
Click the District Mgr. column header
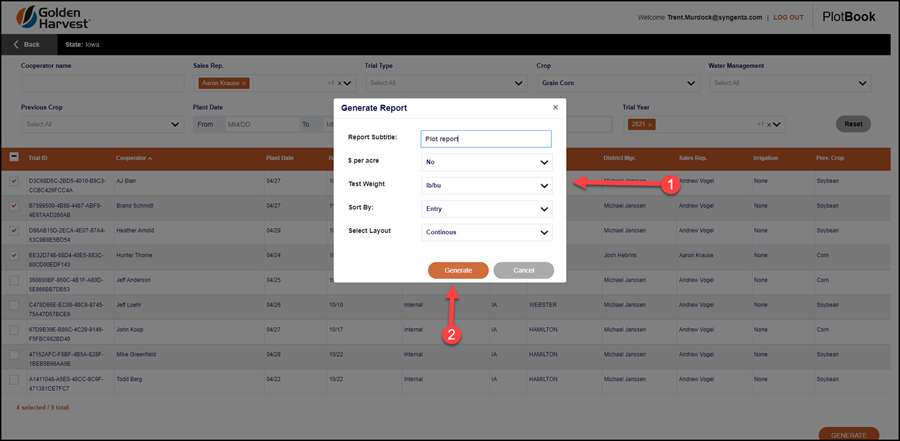coord(620,158)
